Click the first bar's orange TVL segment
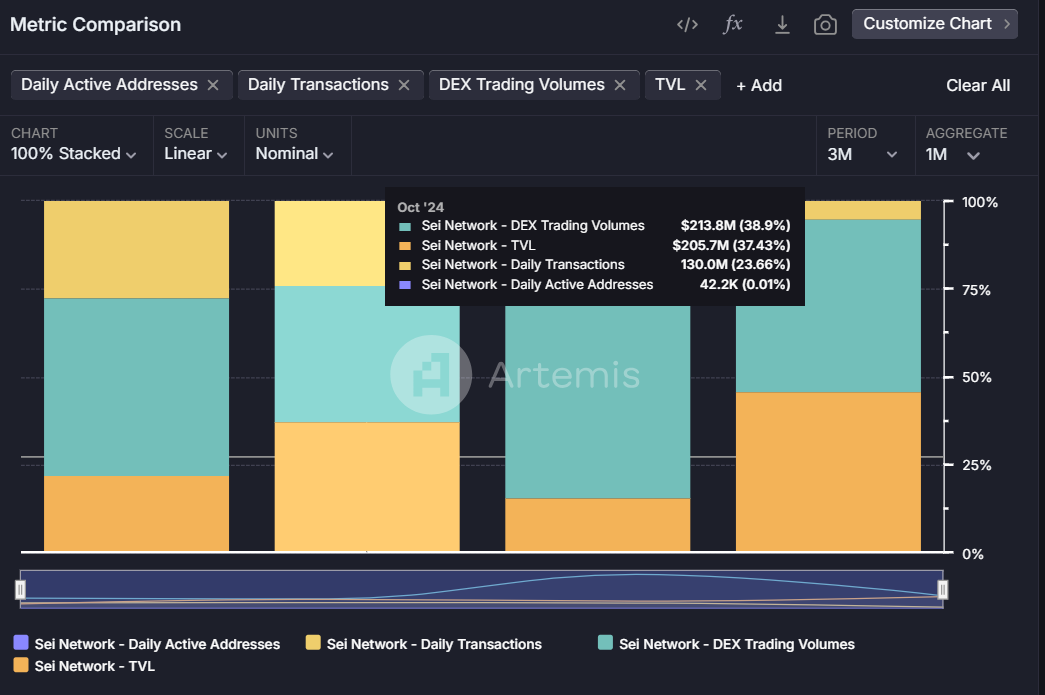 (x=137, y=514)
